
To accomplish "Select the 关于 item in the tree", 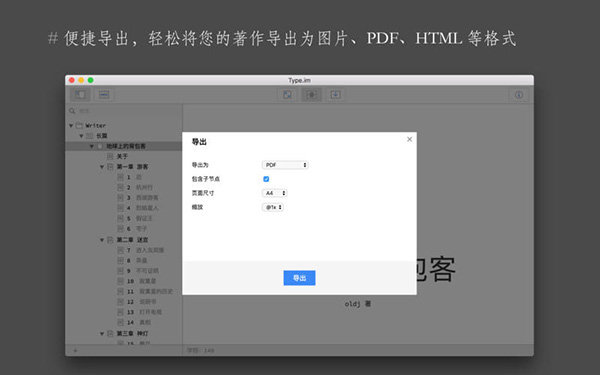I will tap(122, 157).
